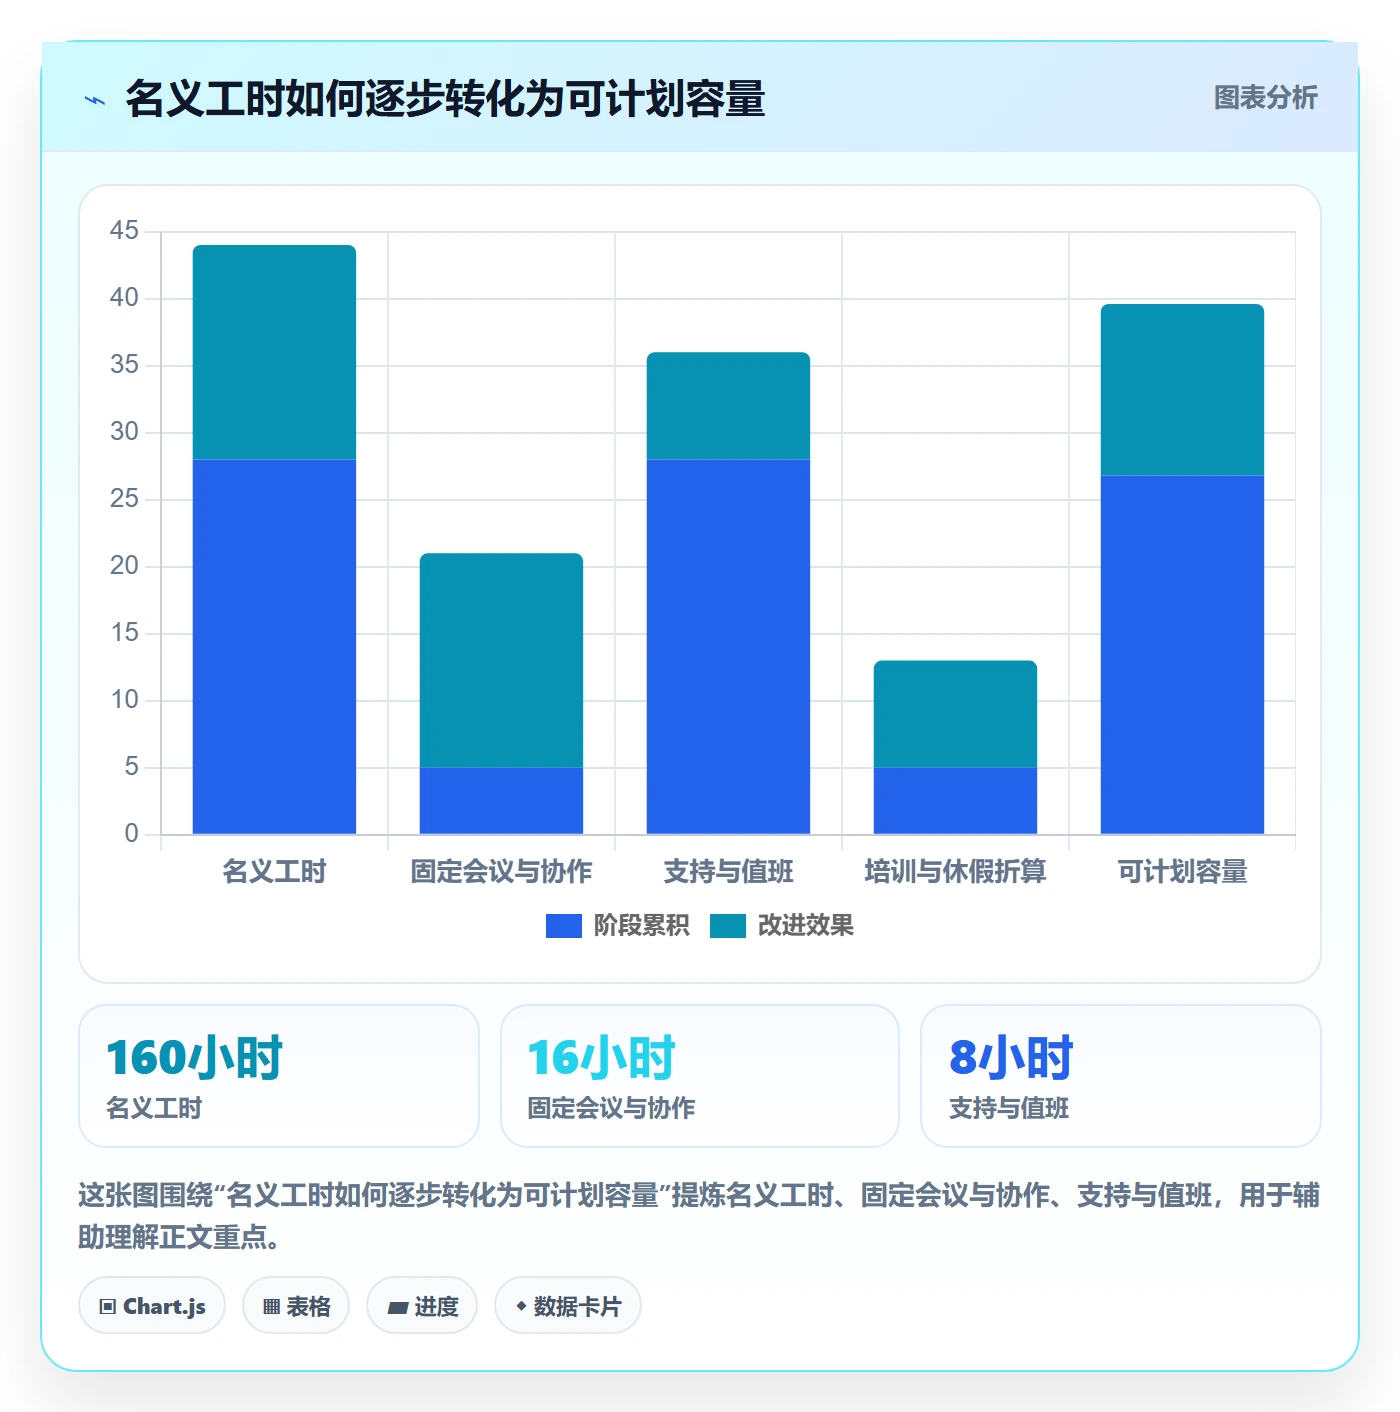
Task: Open the 16小时 固定会议与协作 data card
Action: [700, 1076]
